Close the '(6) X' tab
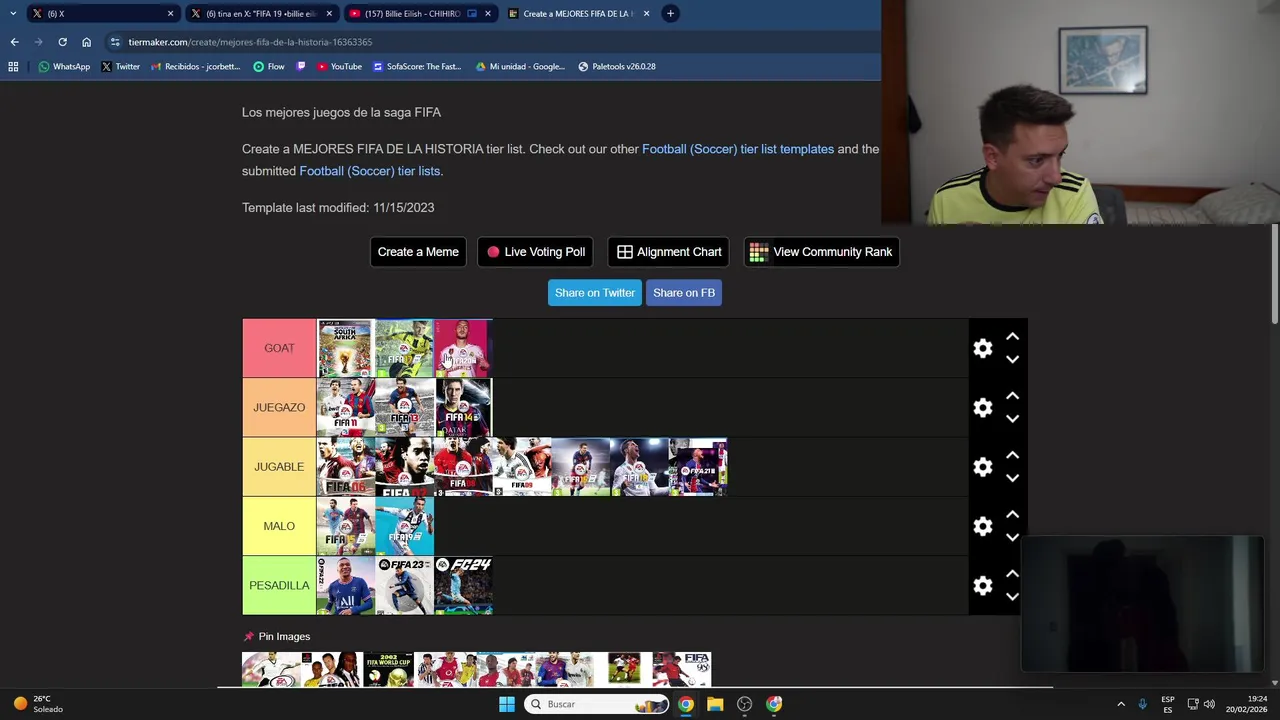This screenshot has height=720, width=1280. coord(170,13)
